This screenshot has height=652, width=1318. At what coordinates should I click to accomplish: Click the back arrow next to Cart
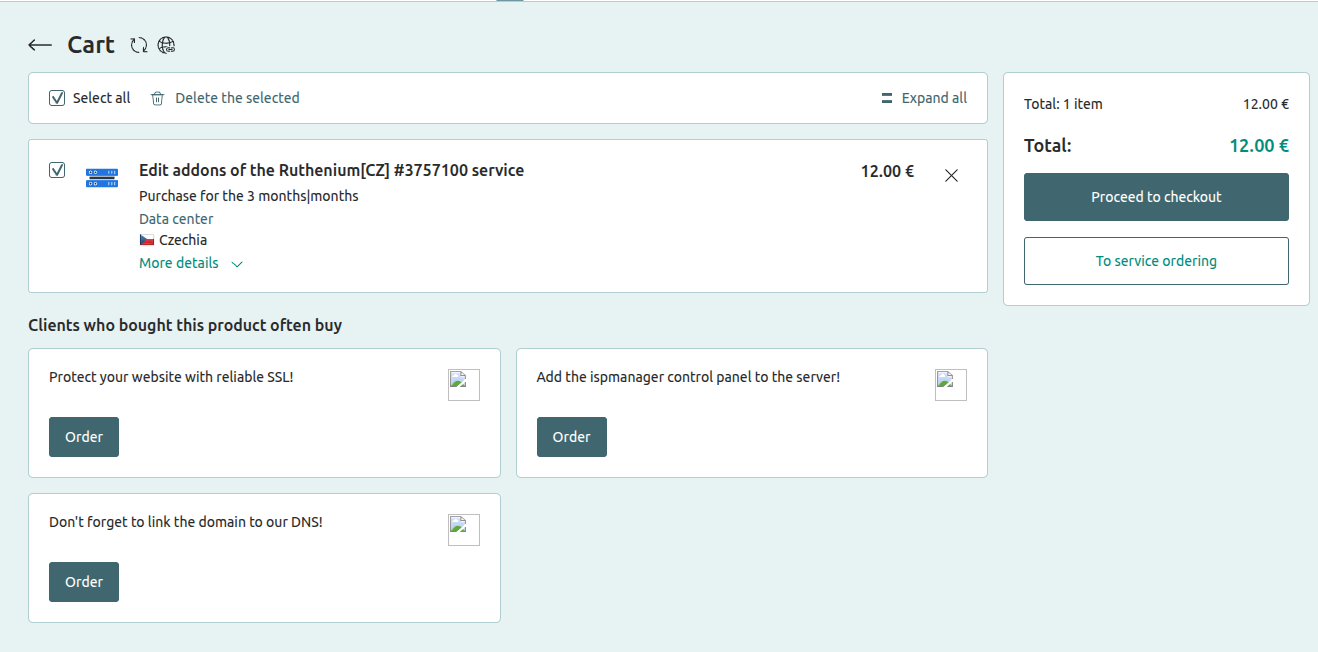coord(40,45)
